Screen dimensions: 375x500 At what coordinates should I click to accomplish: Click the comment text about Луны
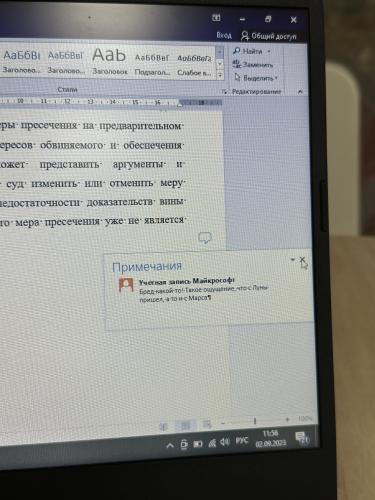203,294
